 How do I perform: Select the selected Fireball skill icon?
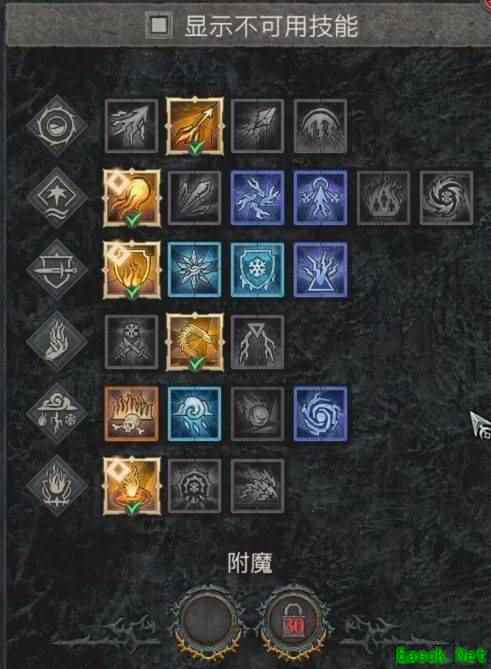pyautogui.click(x=132, y=198)
